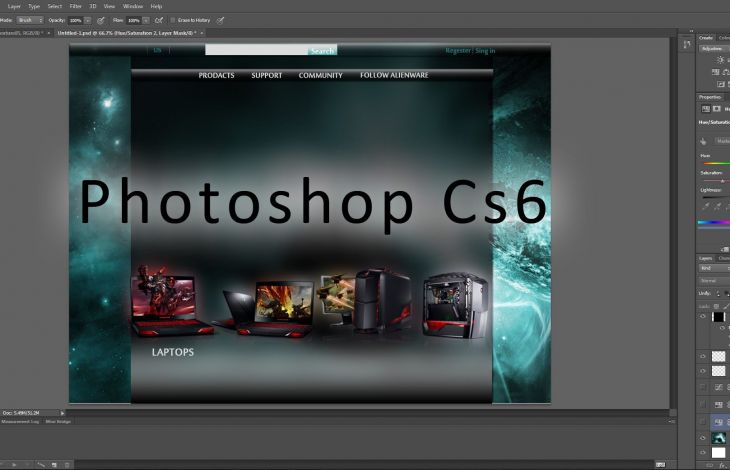Click SUPPORT in the mockup navigation bar

(x=267, y=75)
